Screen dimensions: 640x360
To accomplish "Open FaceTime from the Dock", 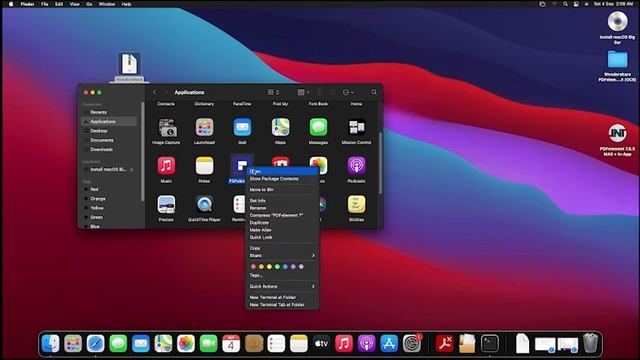I will [209, 343].
